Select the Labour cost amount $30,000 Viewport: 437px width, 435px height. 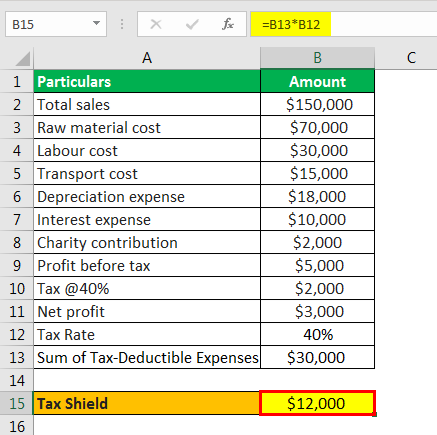[x=317, y=151]
